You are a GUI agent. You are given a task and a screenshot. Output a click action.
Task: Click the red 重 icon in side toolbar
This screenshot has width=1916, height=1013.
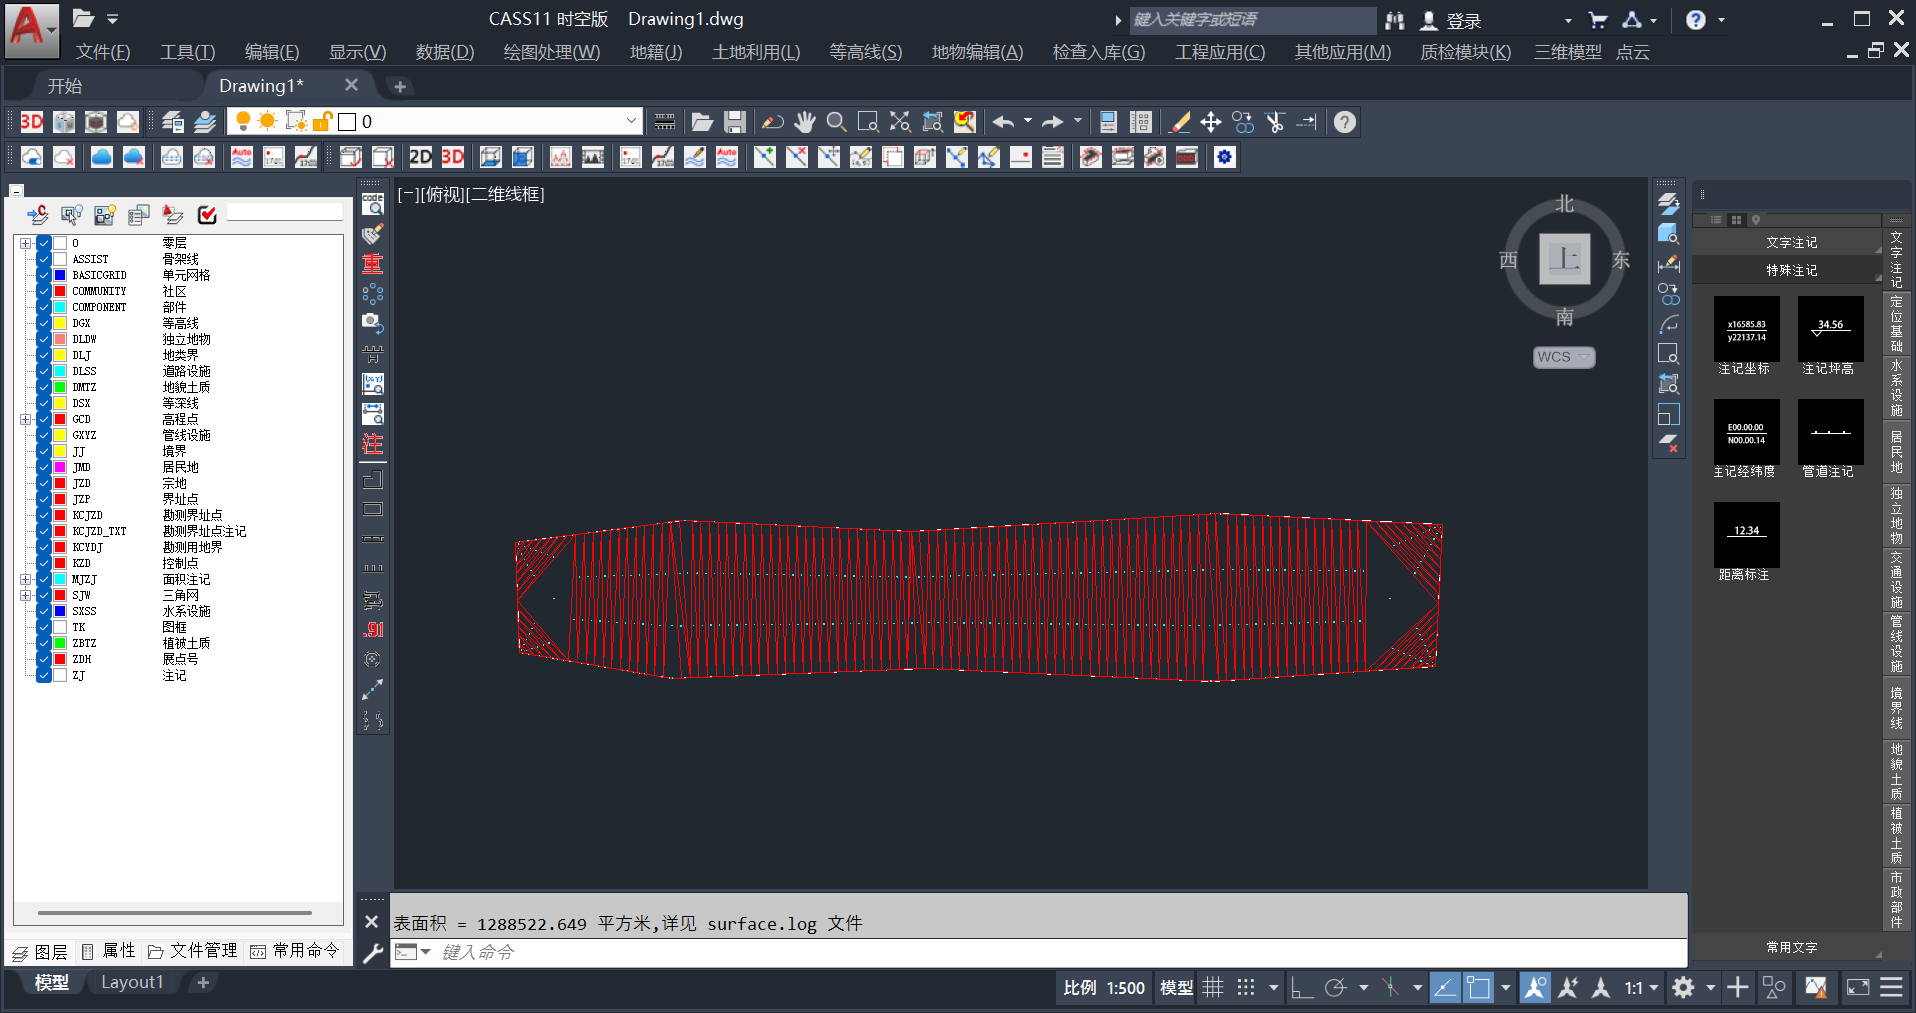[x=373, y=264]
